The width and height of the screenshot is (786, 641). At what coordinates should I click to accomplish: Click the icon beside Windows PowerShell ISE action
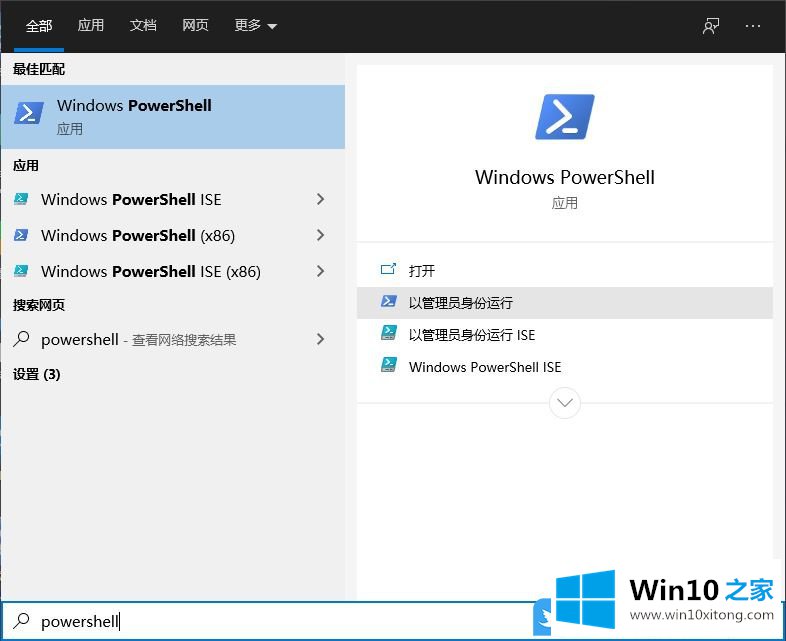(388, 365)
